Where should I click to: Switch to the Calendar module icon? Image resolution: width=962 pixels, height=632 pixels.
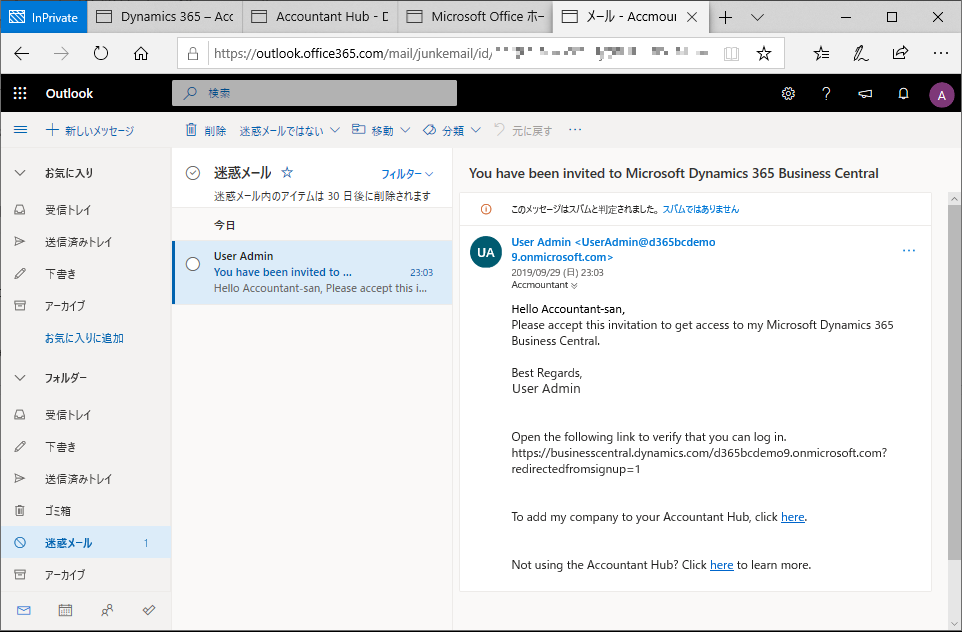(65, 610)
